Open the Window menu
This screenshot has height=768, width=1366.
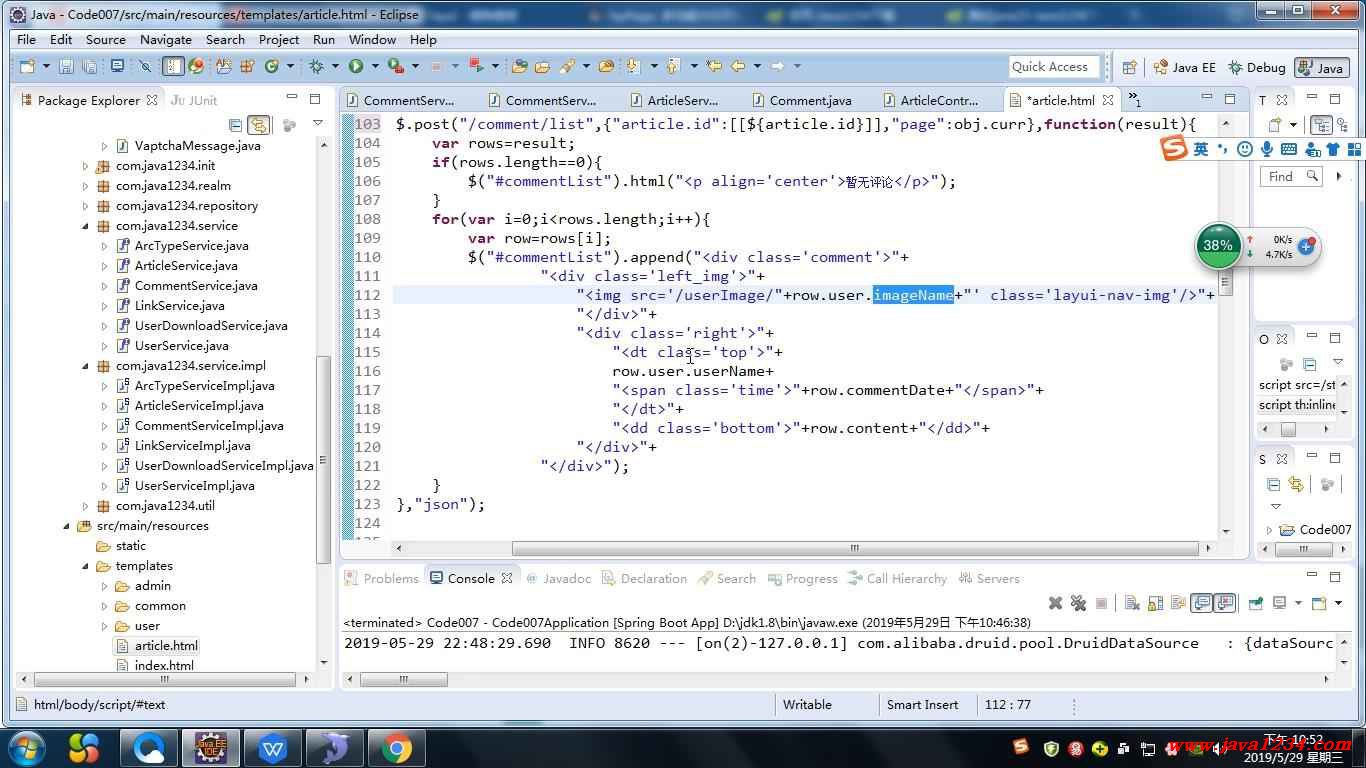tap(372, 39)
